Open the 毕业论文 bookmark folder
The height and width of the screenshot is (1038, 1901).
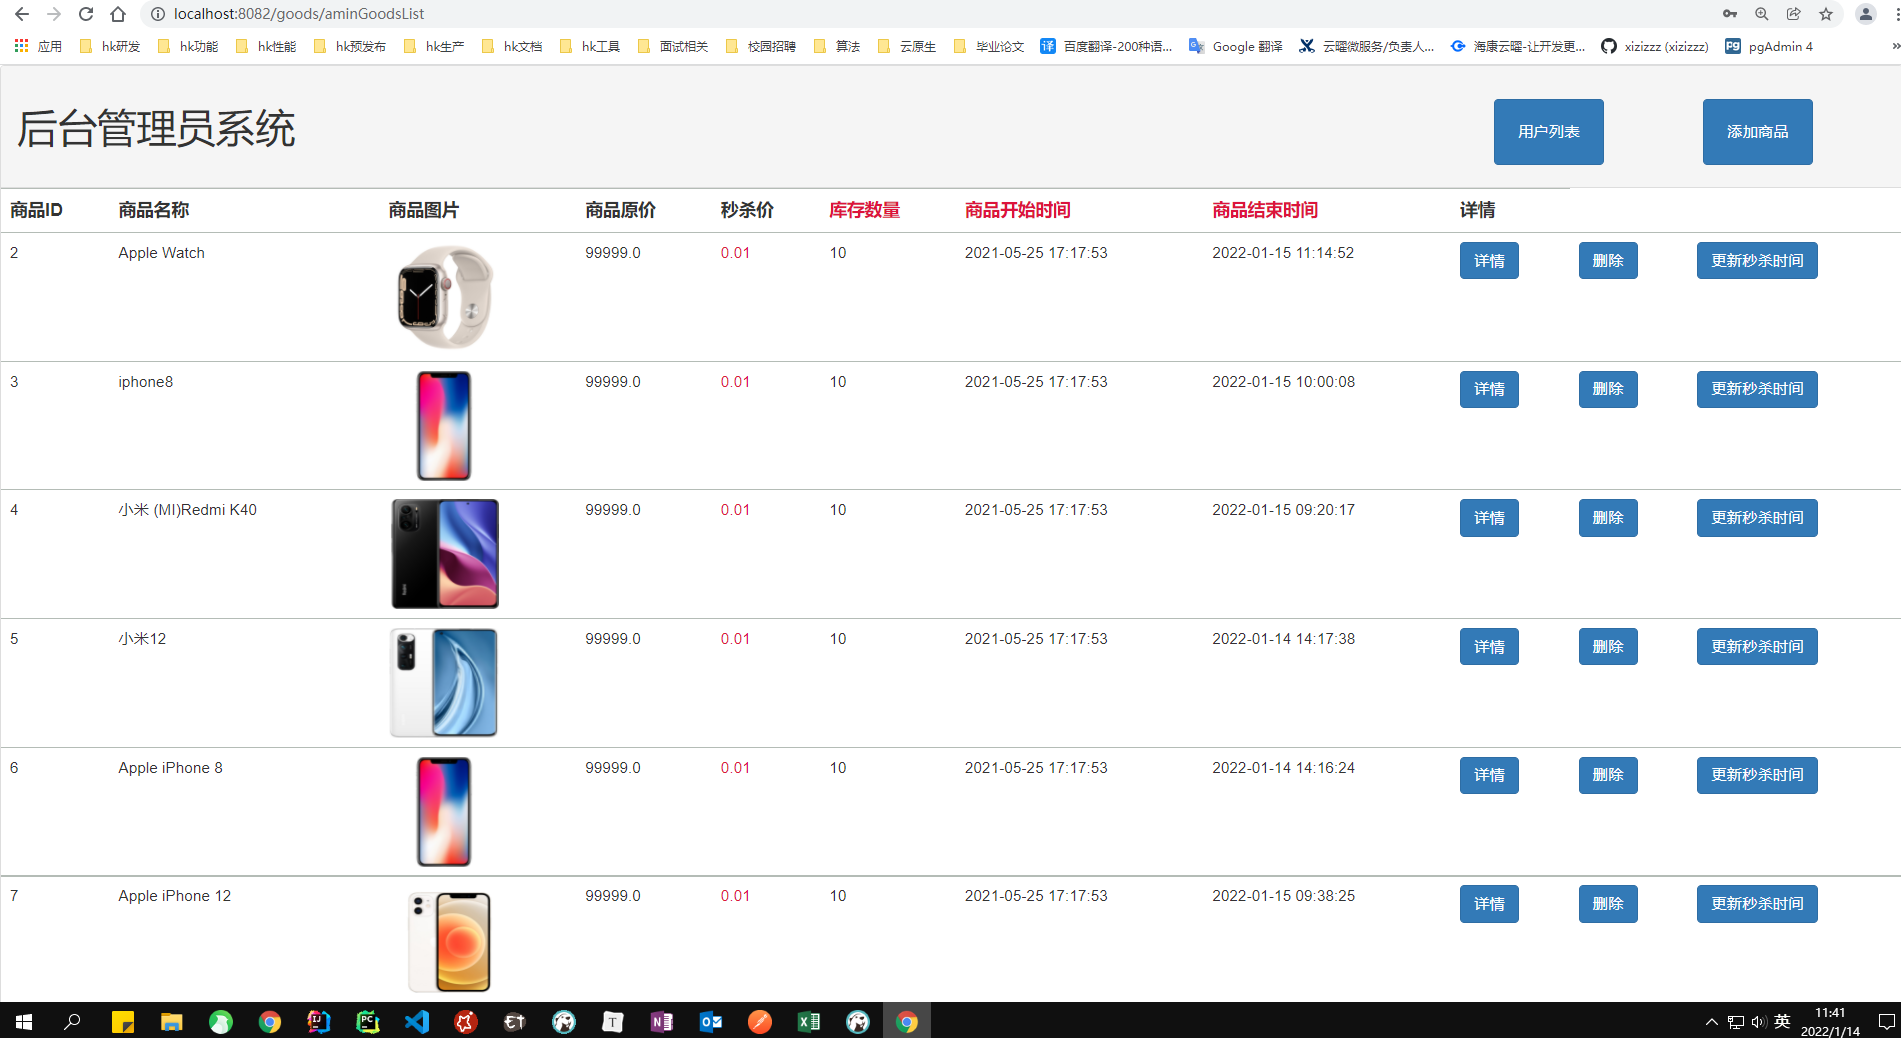989,46
